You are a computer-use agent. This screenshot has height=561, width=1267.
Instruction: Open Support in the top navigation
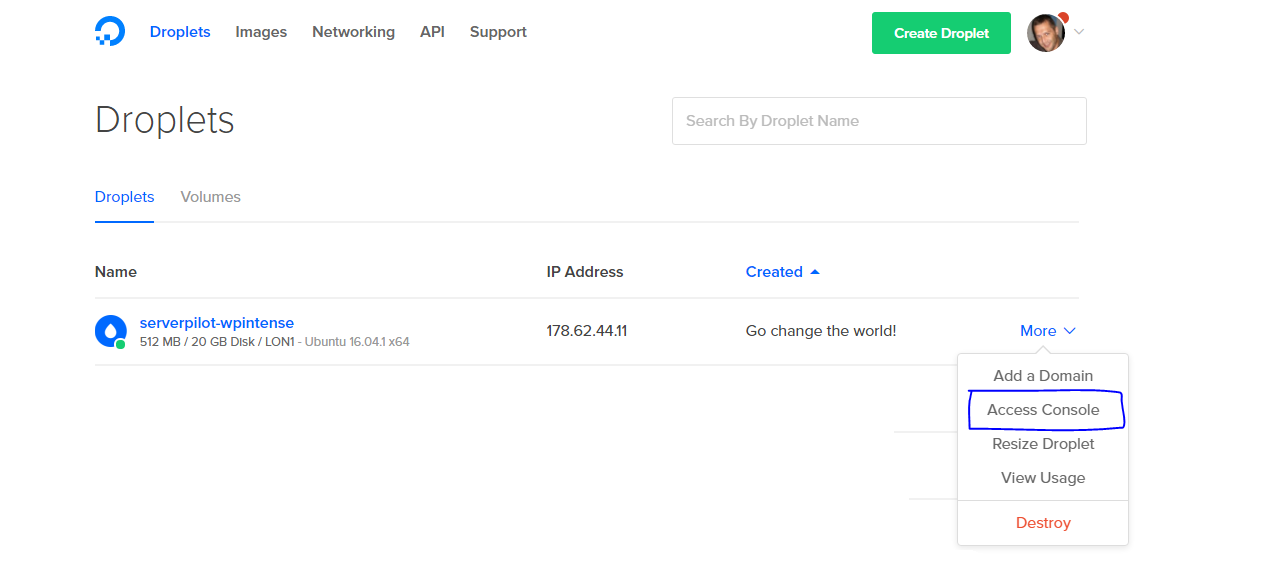[x=498, y=32]
